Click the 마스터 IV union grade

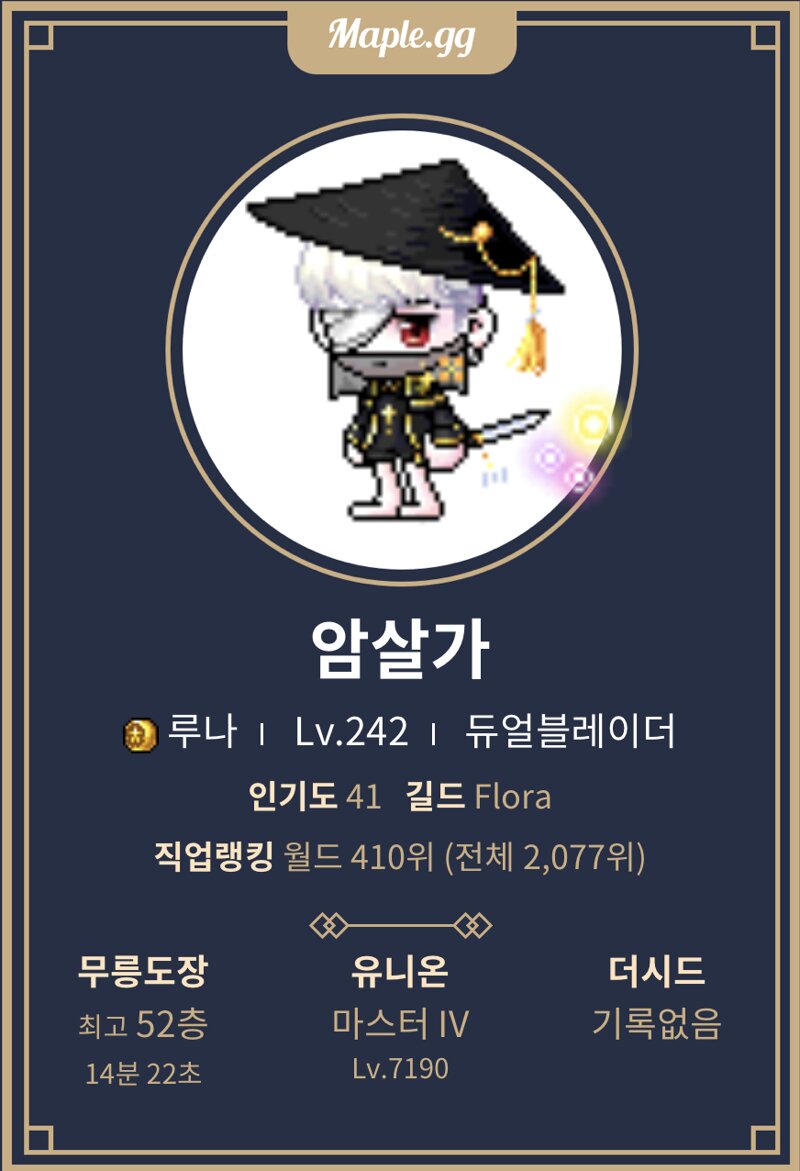(400, 1023)
